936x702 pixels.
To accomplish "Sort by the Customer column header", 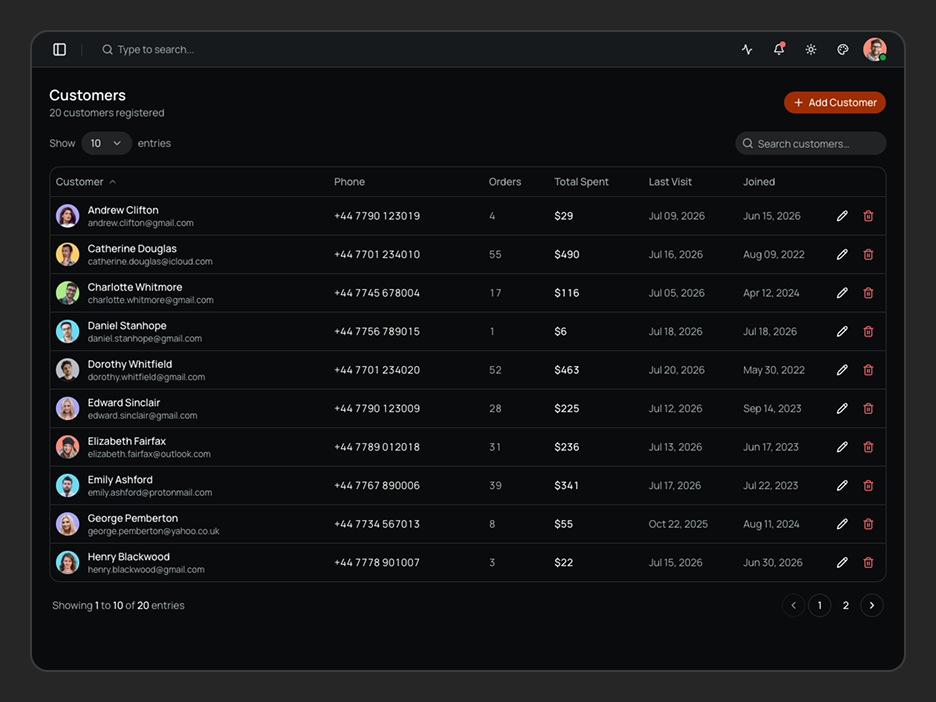I will point(85,182).
